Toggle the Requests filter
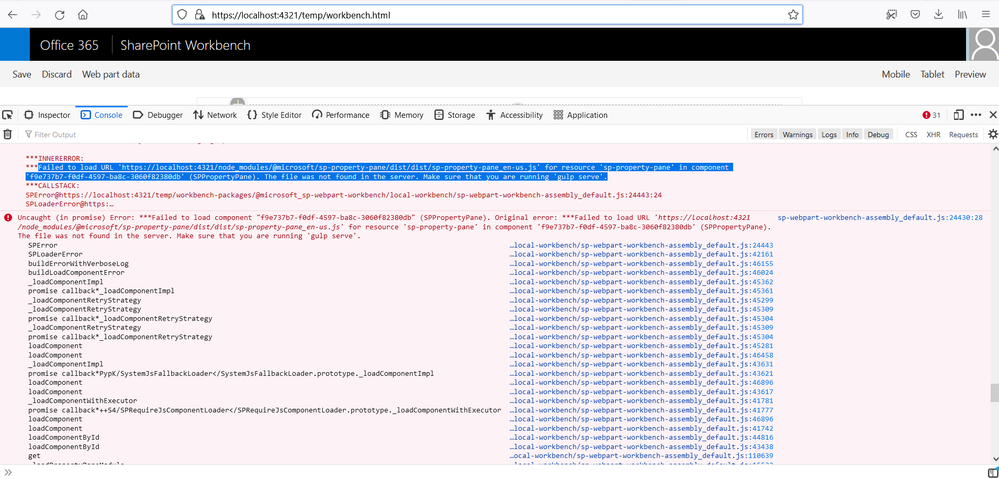 (963, 134)
